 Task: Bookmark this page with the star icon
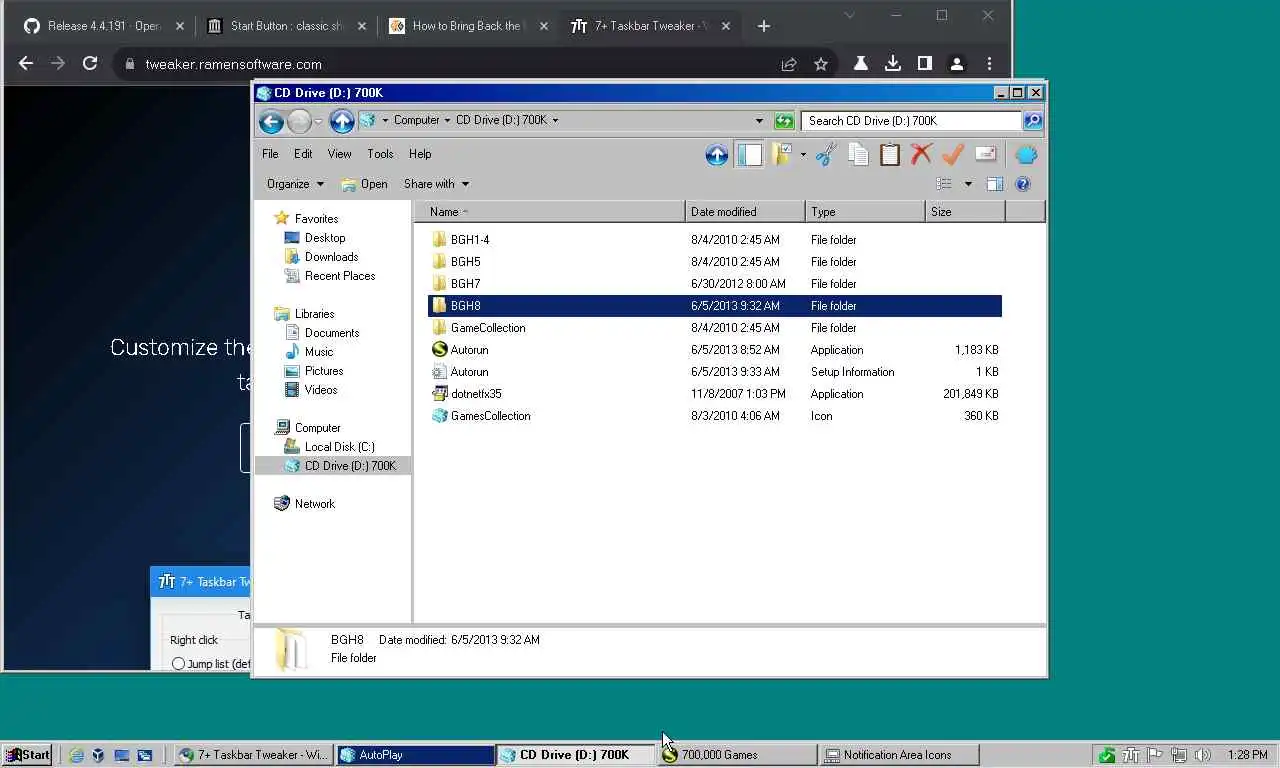(x=821, y=64)
